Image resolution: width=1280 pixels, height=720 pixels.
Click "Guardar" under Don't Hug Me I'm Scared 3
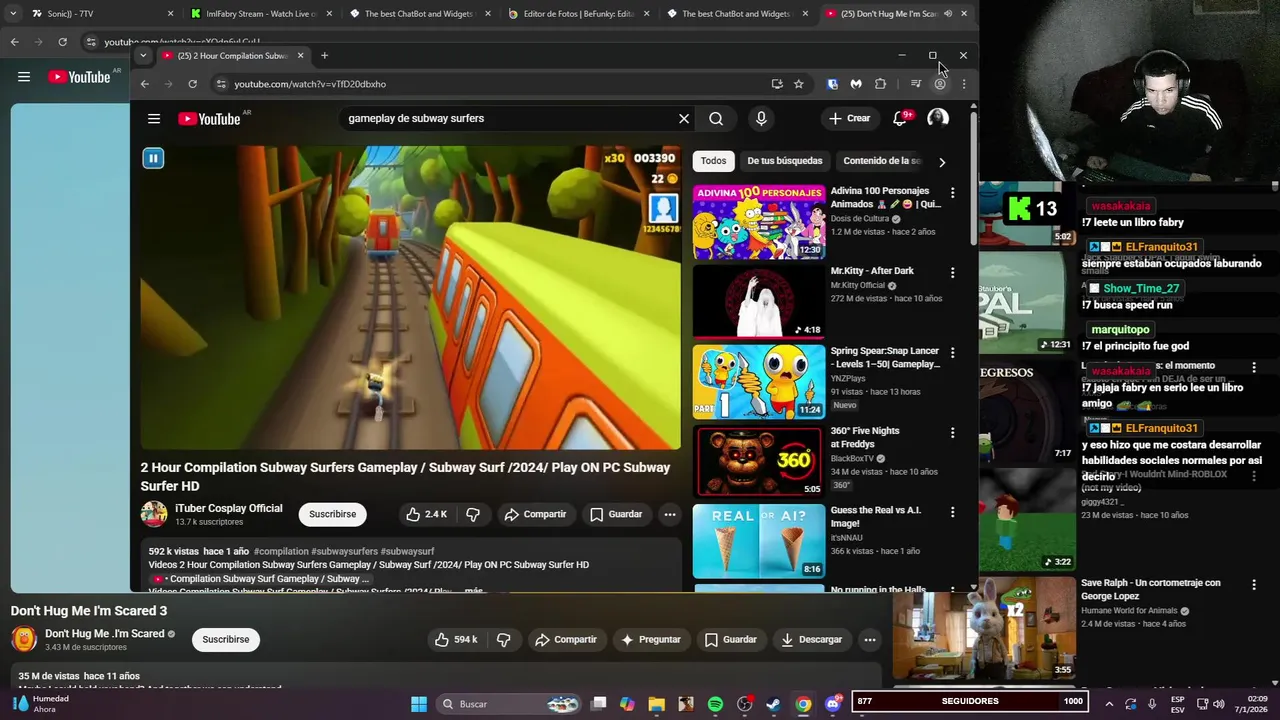point(730,639)
